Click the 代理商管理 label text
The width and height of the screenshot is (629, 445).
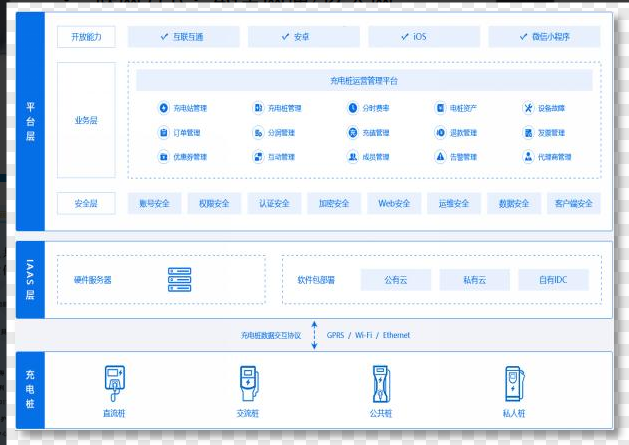554,157
